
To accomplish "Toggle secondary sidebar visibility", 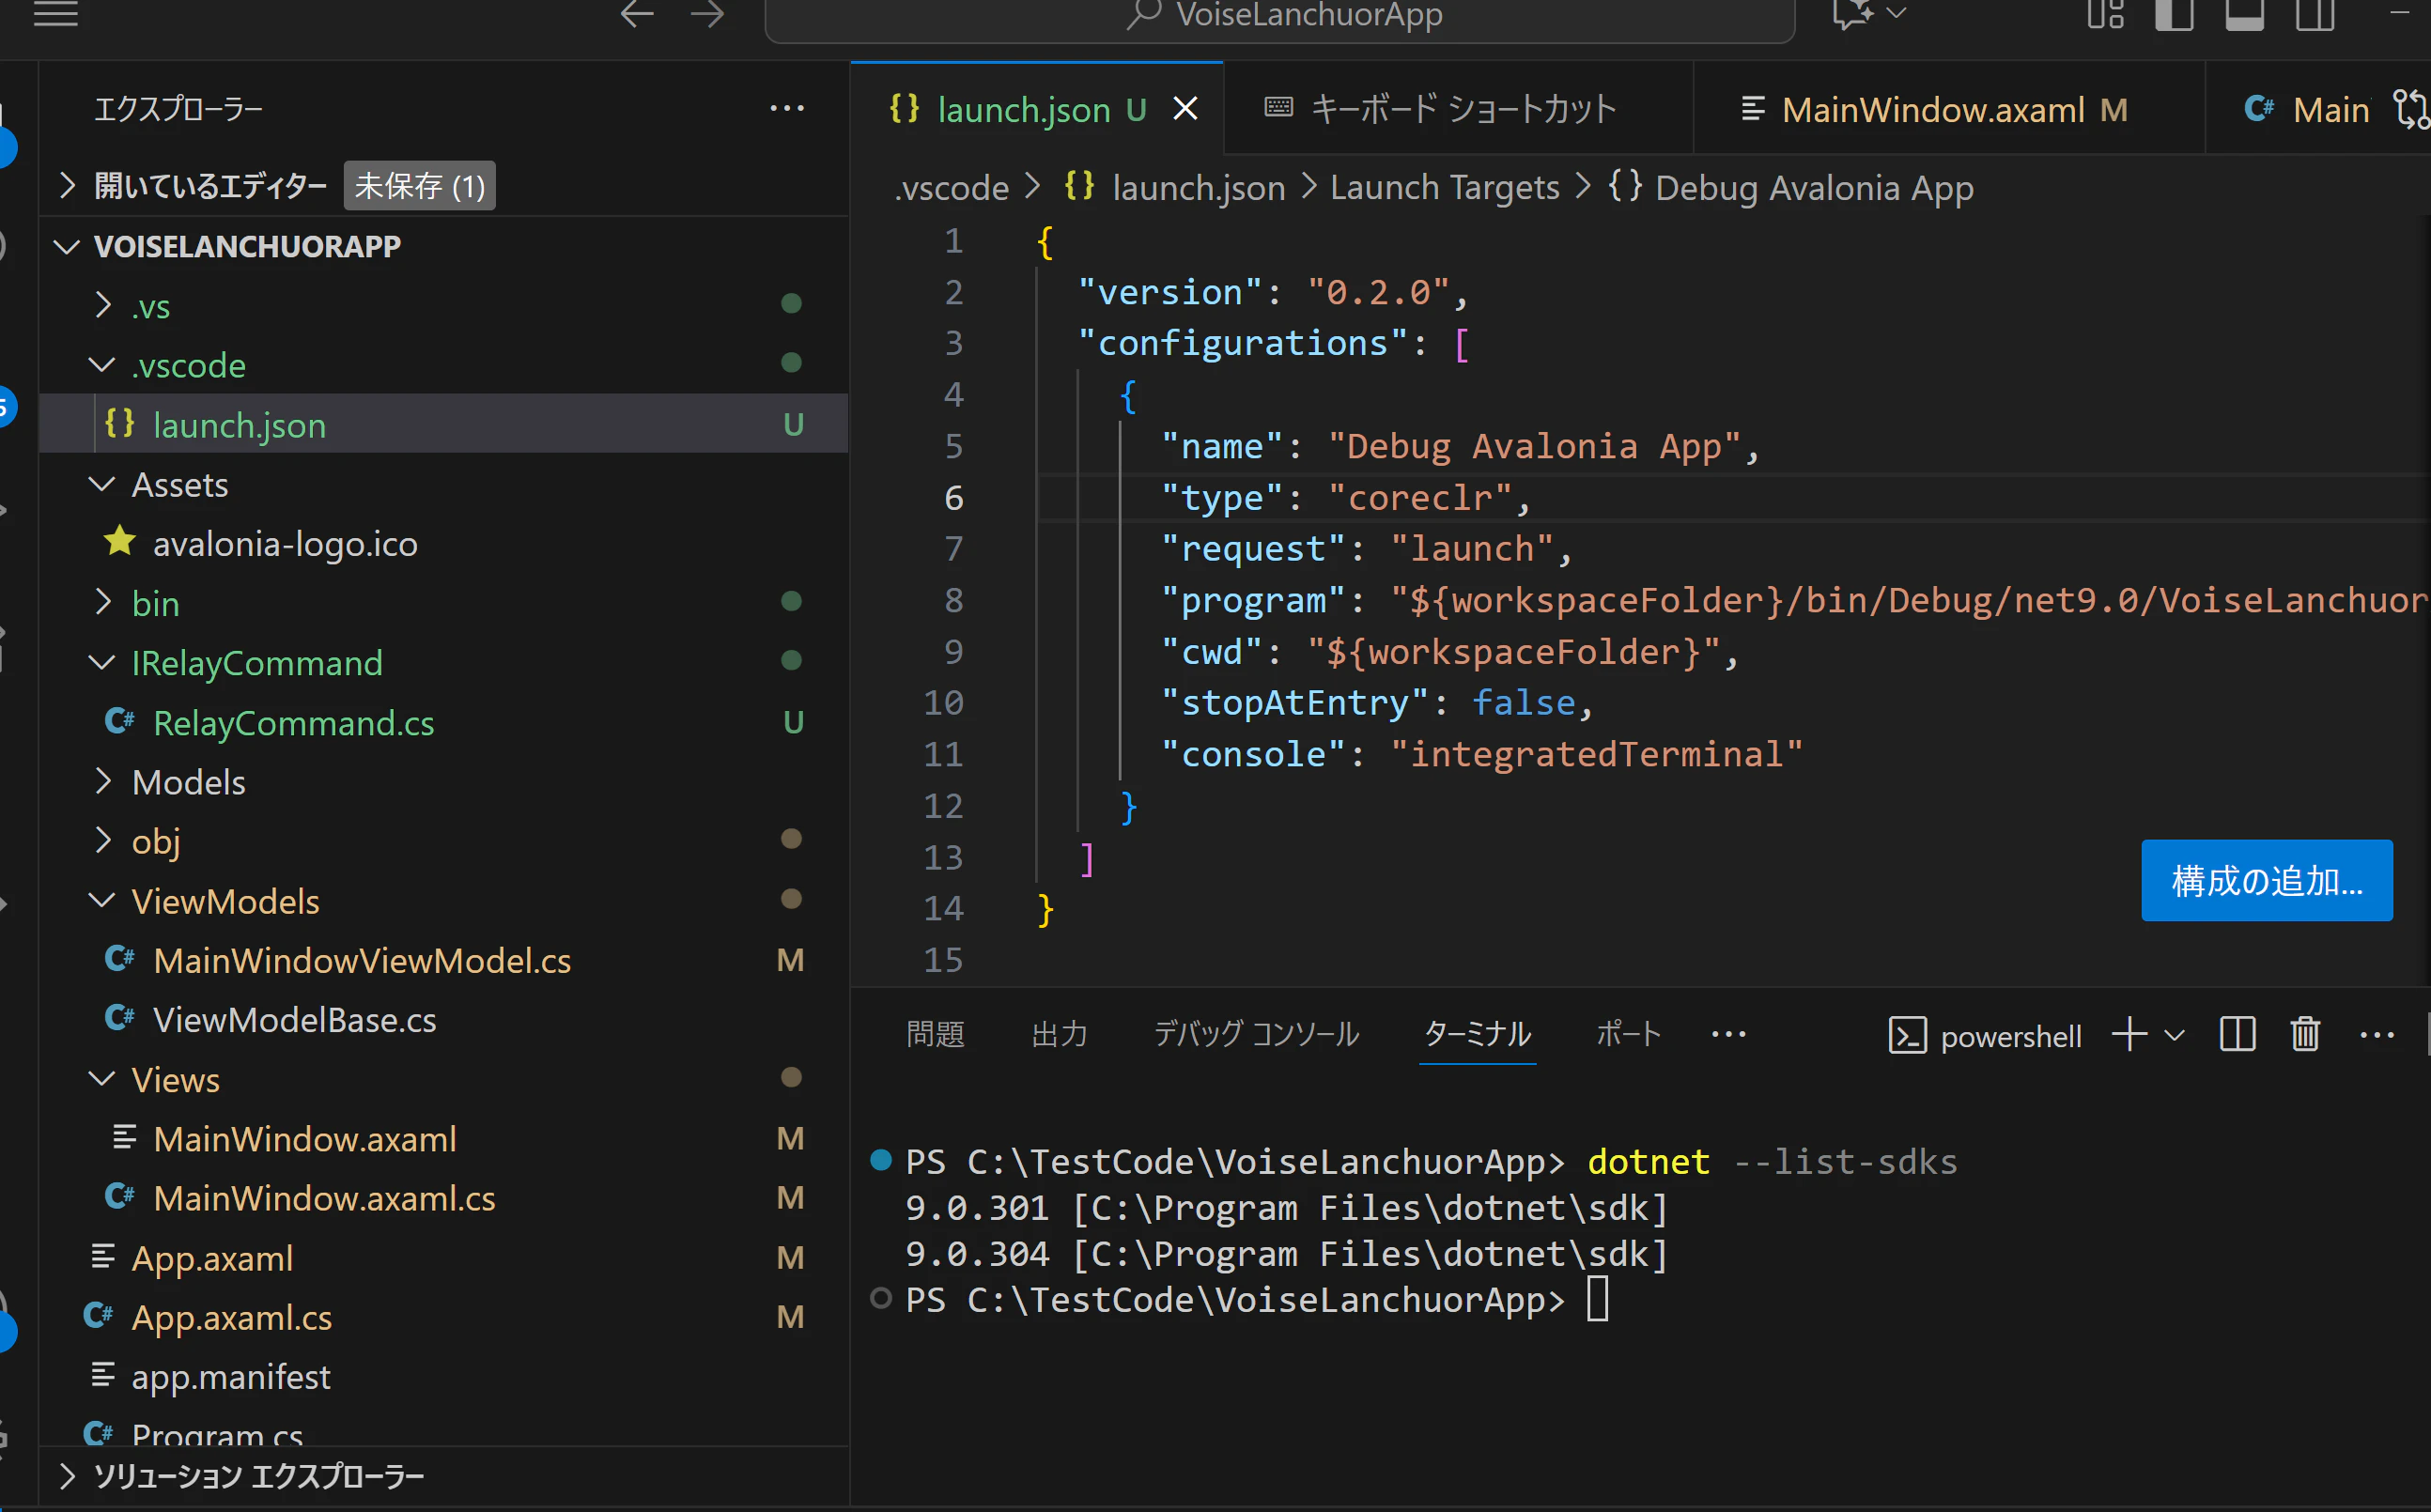I will click(x=2314, y=14).
